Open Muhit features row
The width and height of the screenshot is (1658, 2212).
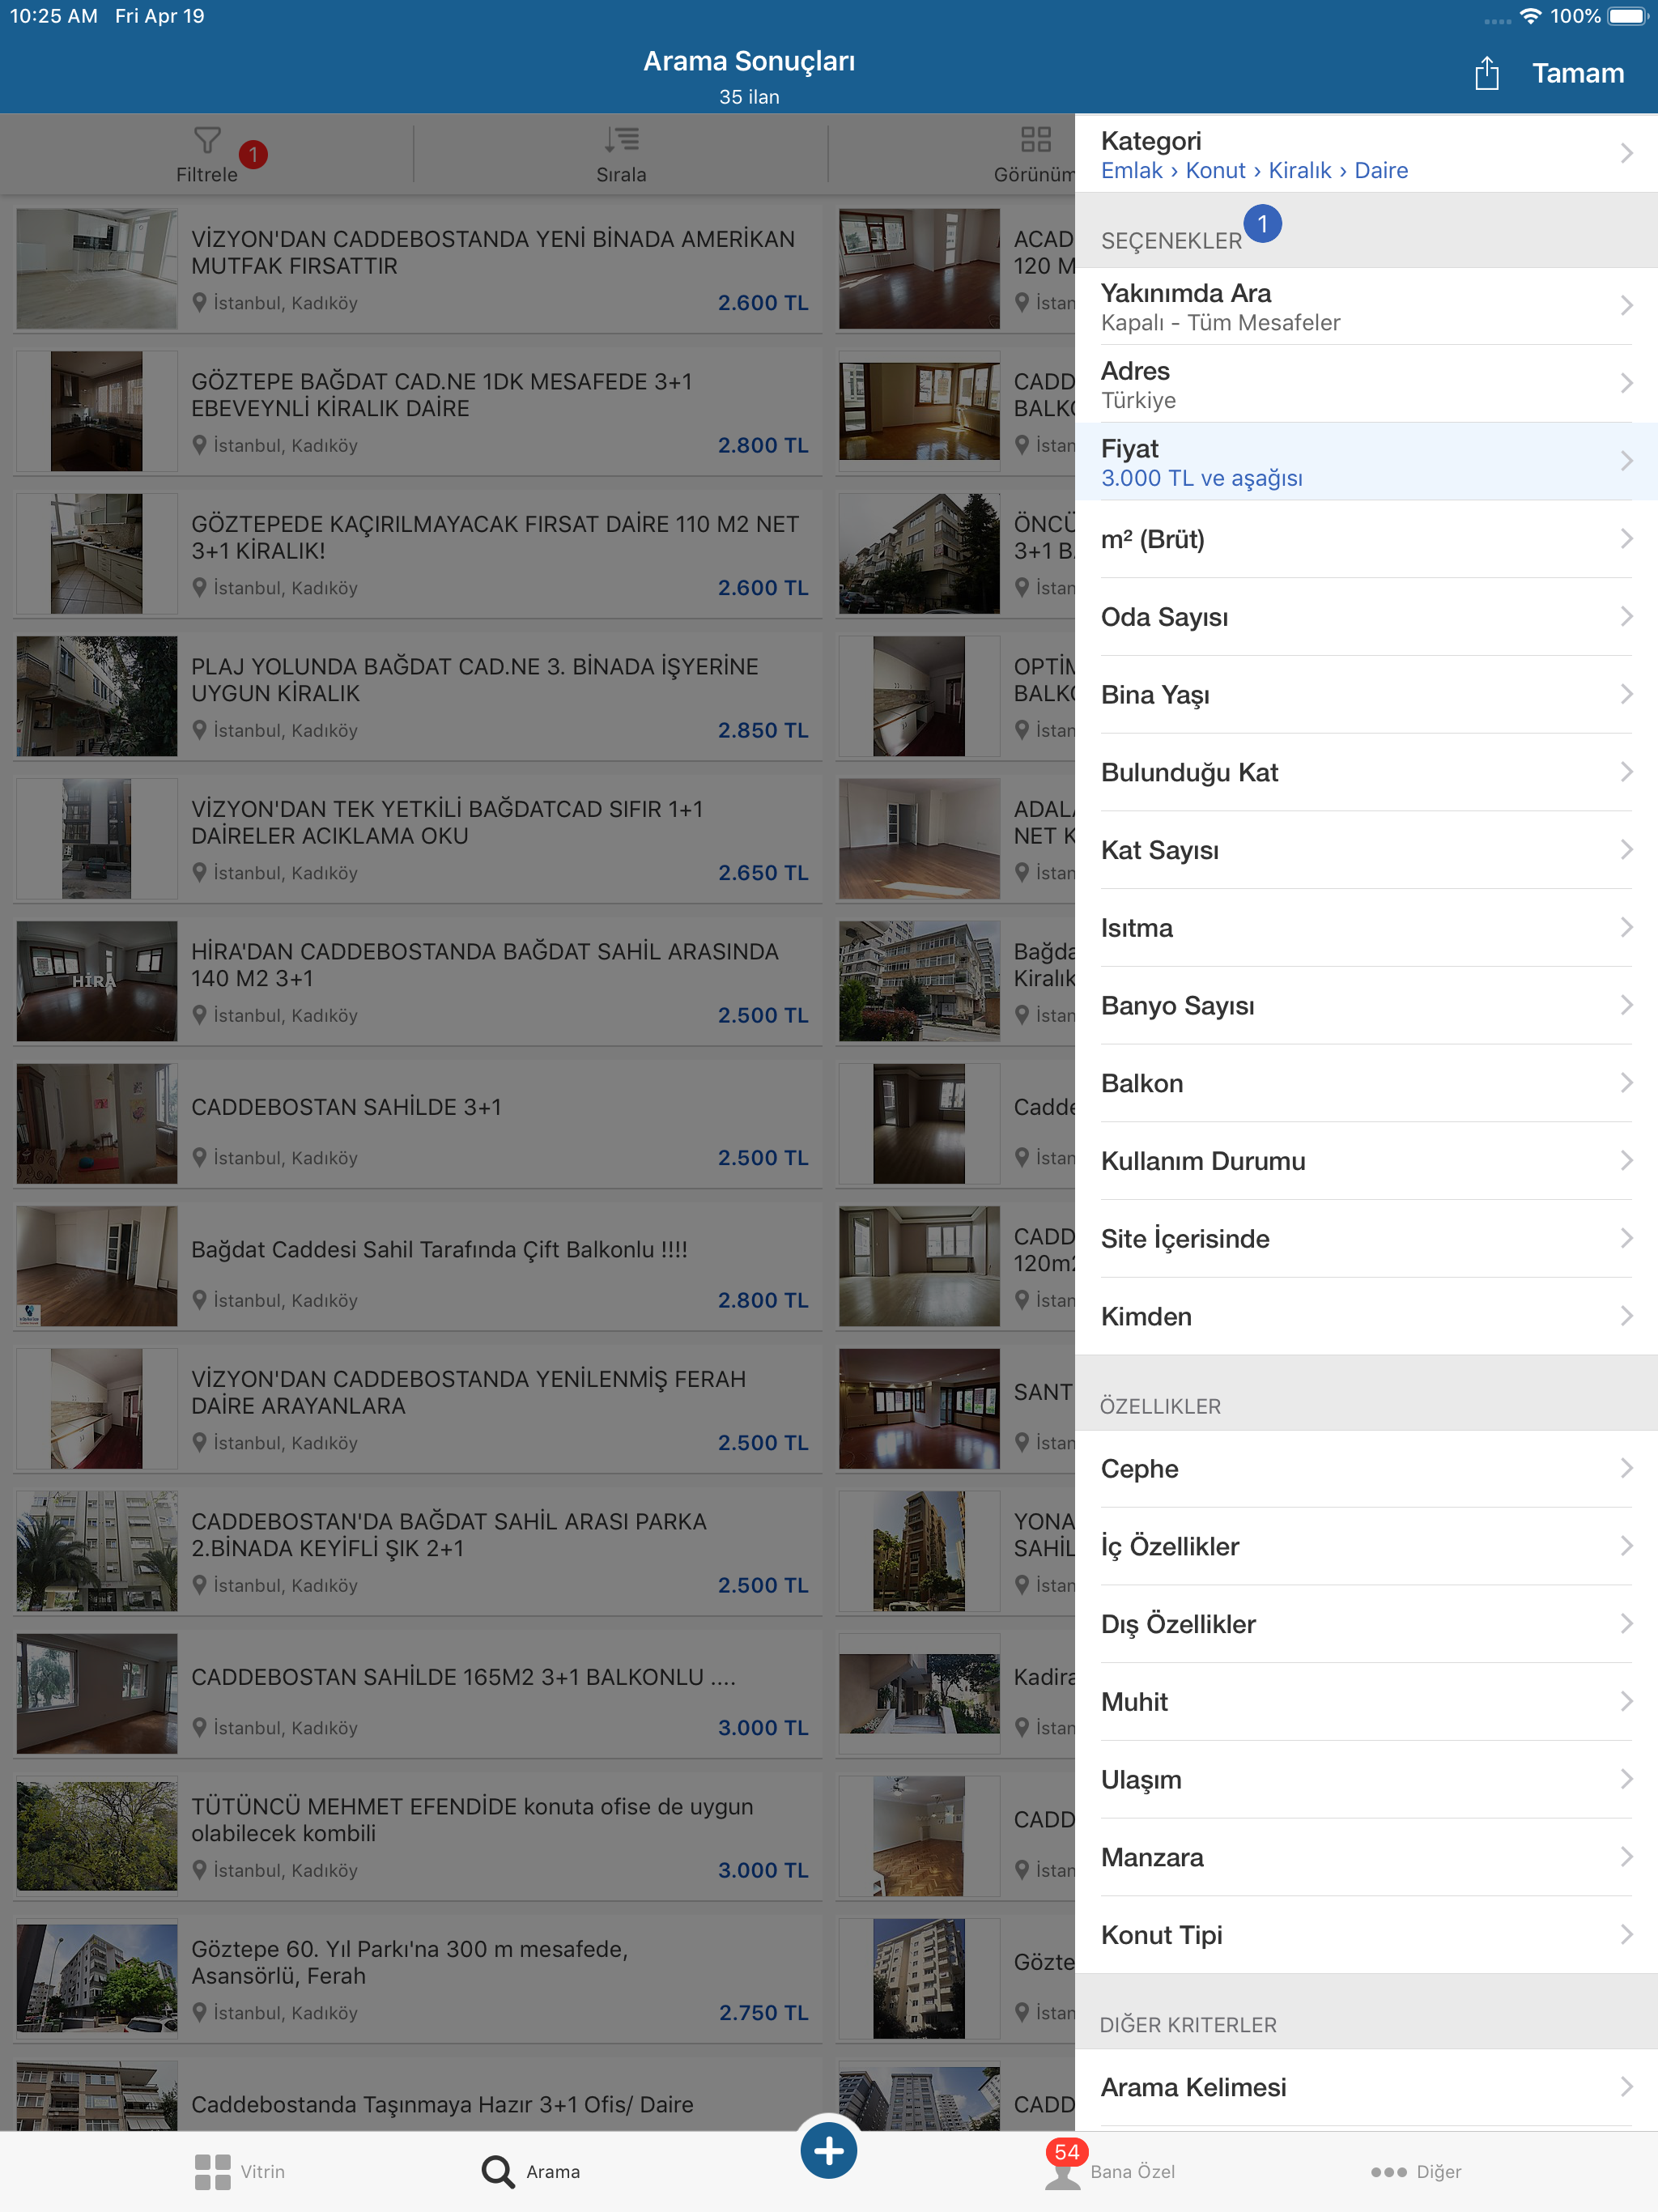1366,1702
